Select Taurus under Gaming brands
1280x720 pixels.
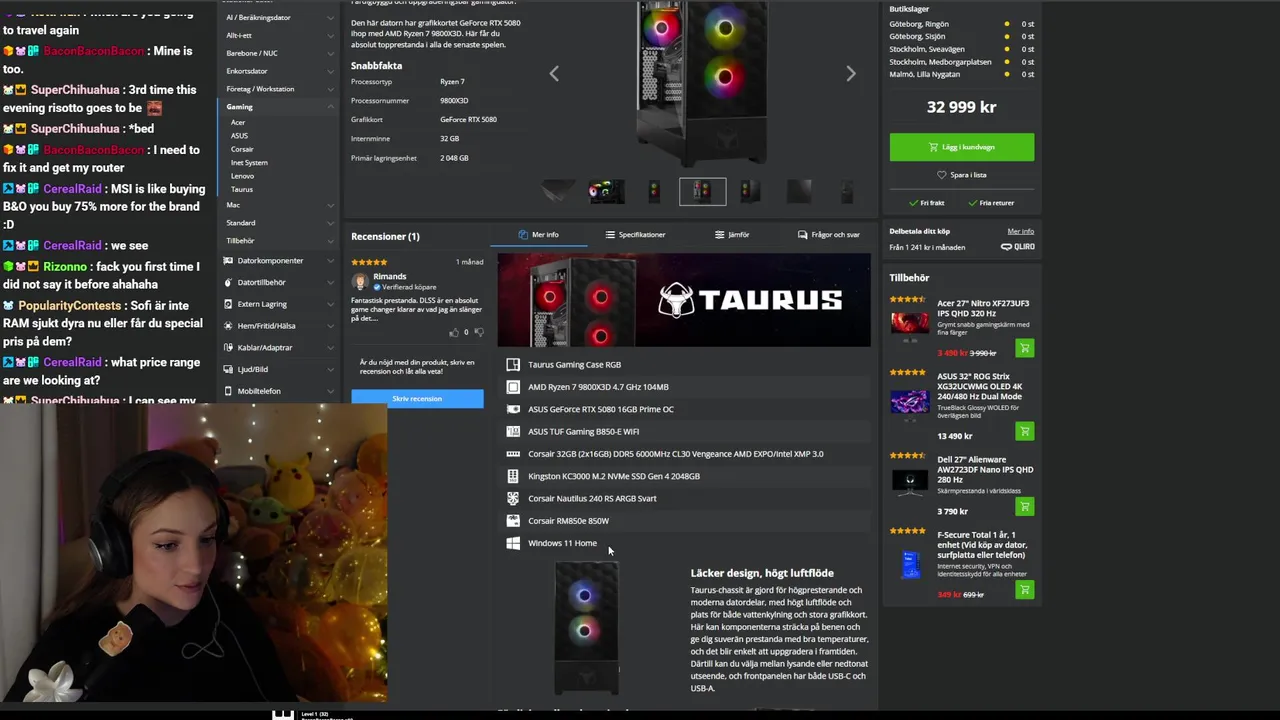(242, 189)
